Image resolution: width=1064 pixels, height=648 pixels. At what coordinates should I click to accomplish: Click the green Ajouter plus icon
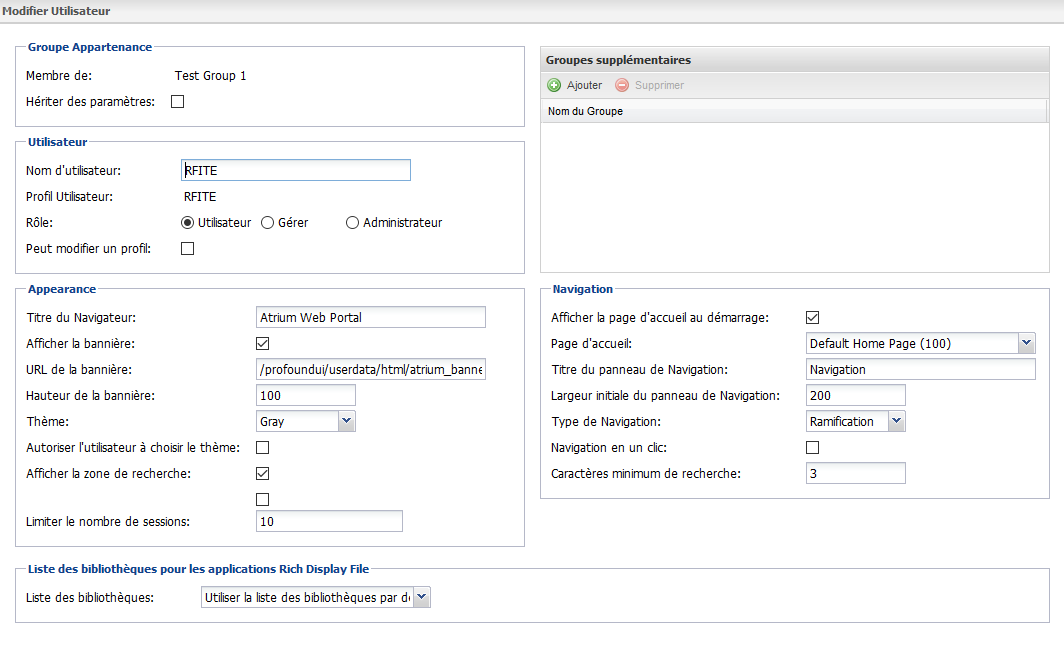[x=554, y=85]
